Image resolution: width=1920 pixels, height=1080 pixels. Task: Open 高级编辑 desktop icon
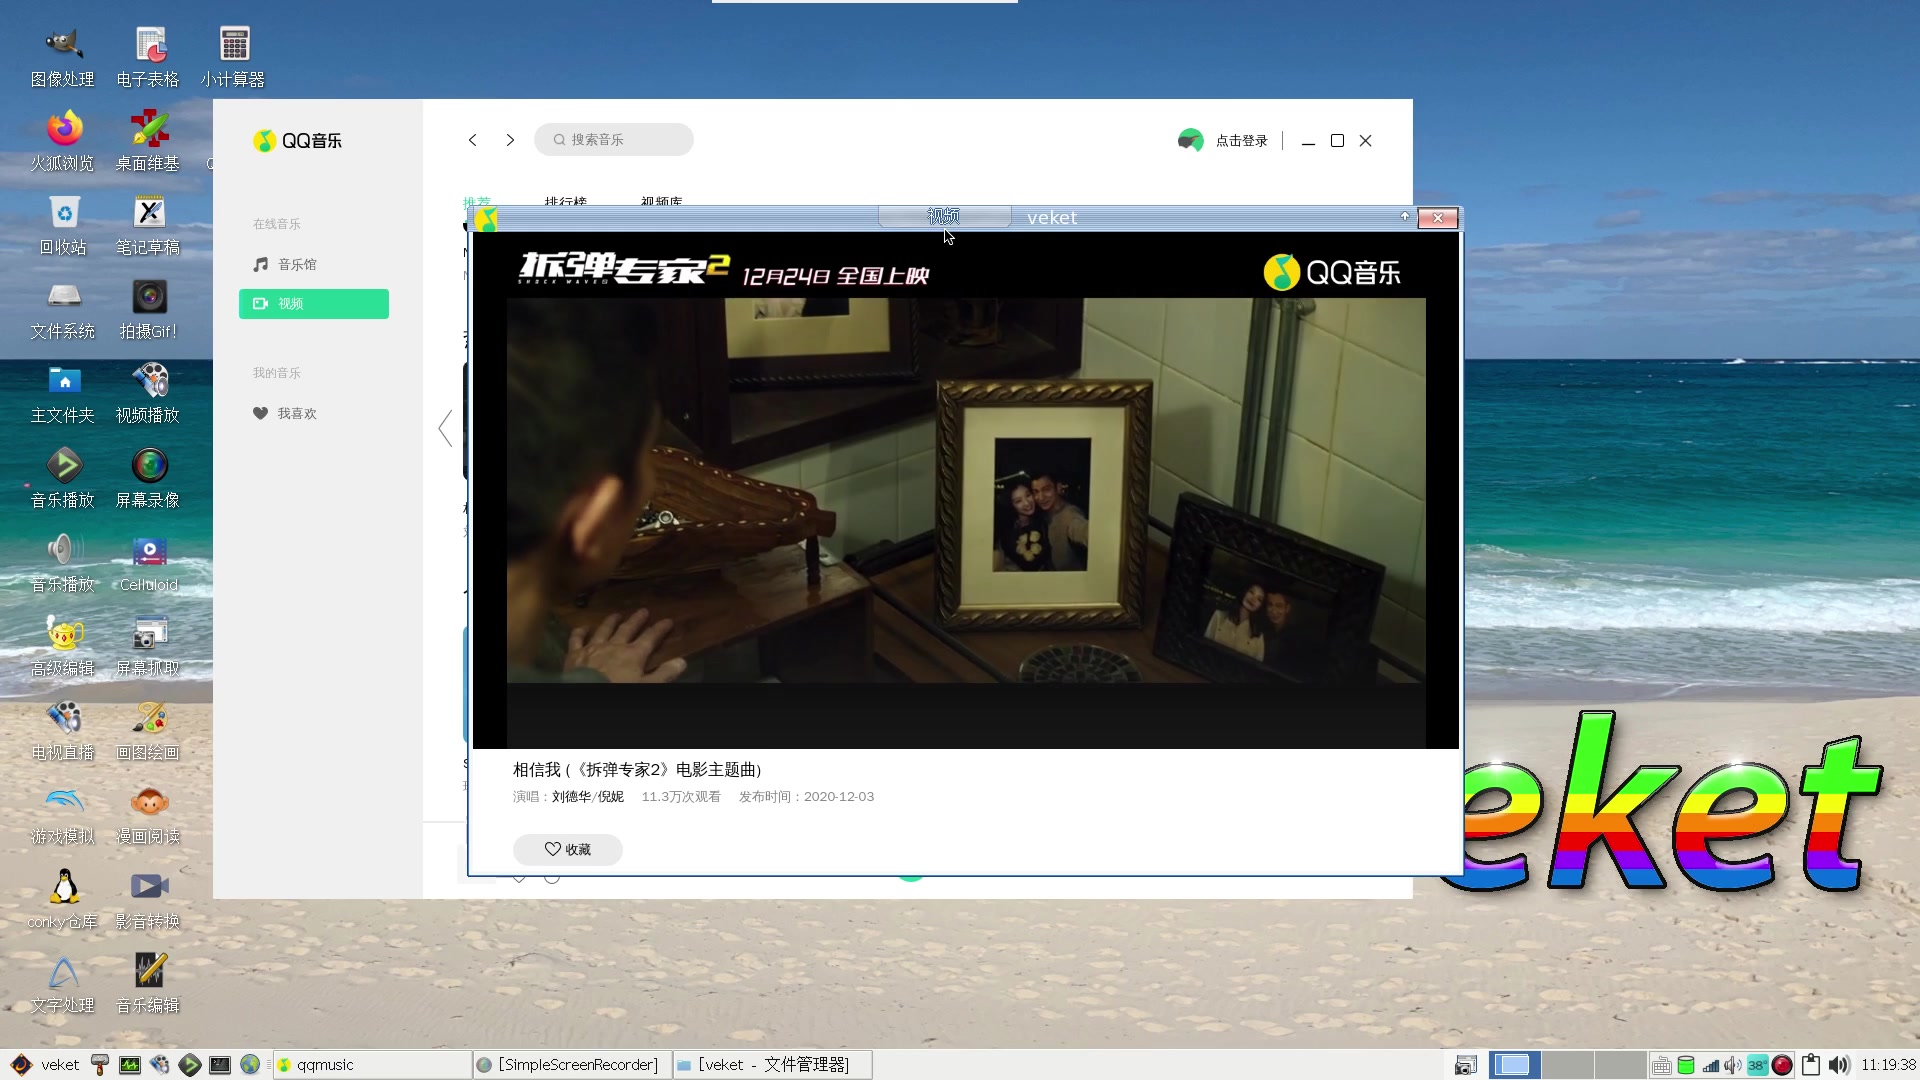[x=63, y=647]
